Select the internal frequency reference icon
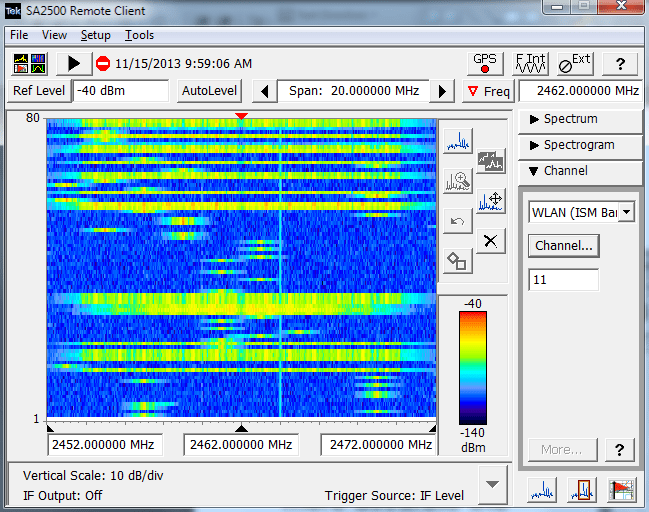 531,63
